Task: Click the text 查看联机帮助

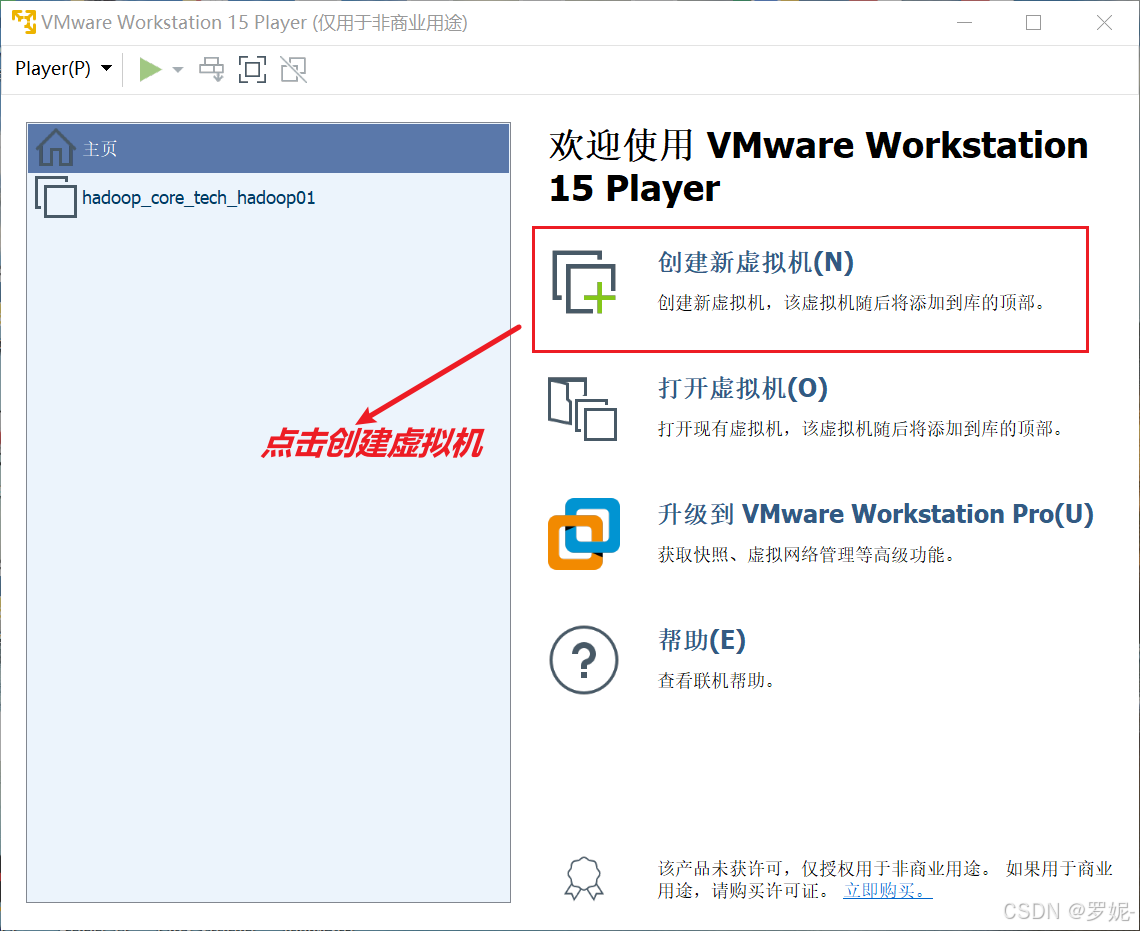Action: (x=716, y=681)
